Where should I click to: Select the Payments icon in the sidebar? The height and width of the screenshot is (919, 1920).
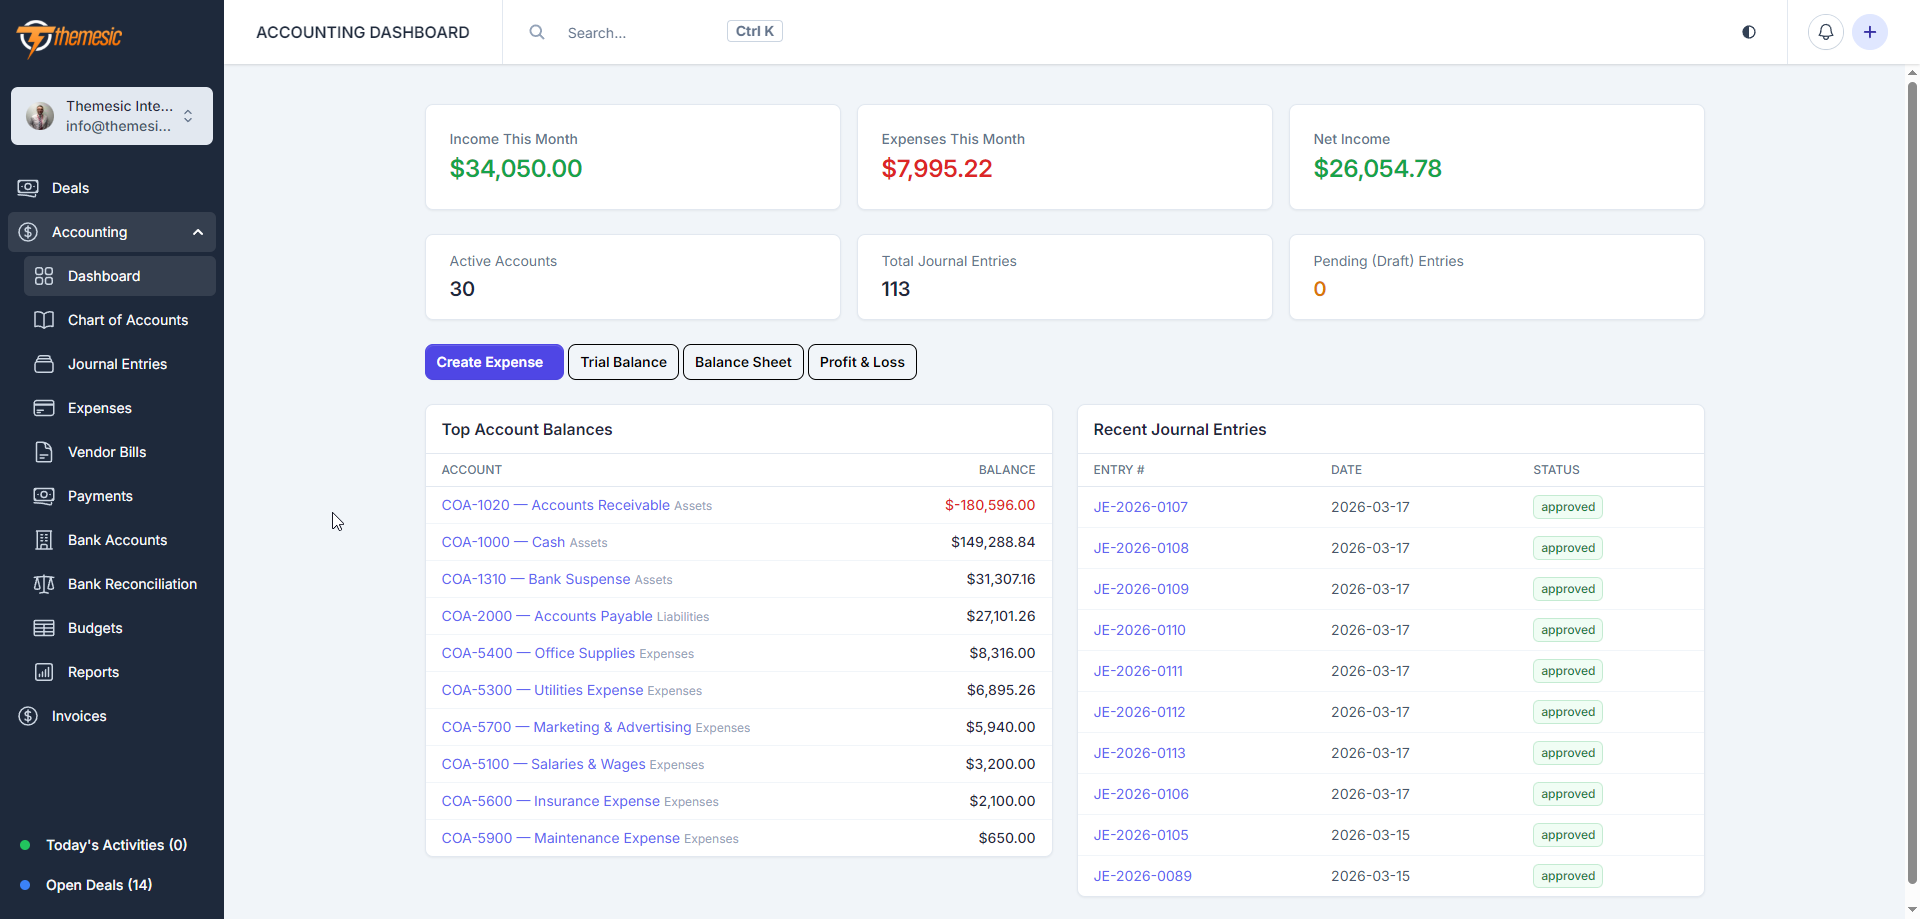click(x=44, y=496)
